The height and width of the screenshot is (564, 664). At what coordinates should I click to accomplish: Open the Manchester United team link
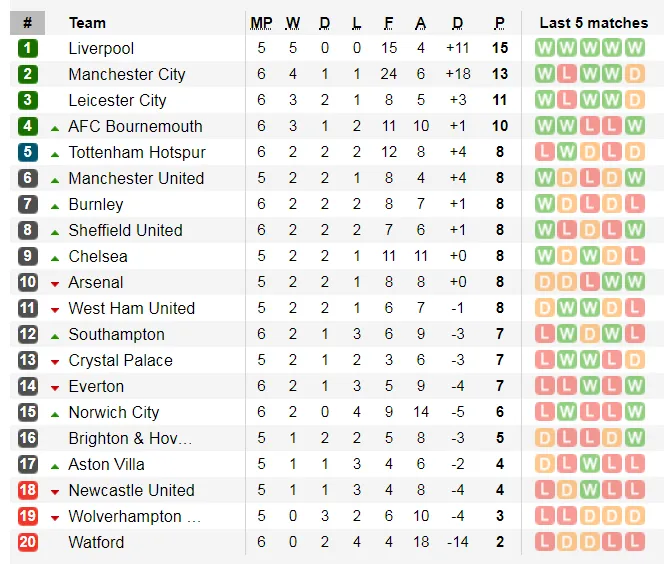pyautogui.click(x=136, y=178)
